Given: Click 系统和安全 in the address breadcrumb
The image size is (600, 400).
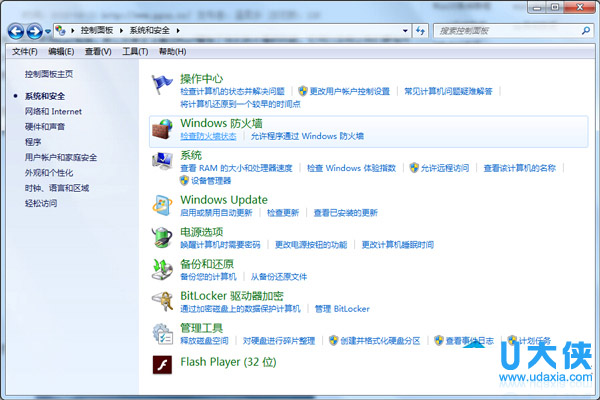Looking at the screenshot, I should pyautogui.click(x=149, y=30).
